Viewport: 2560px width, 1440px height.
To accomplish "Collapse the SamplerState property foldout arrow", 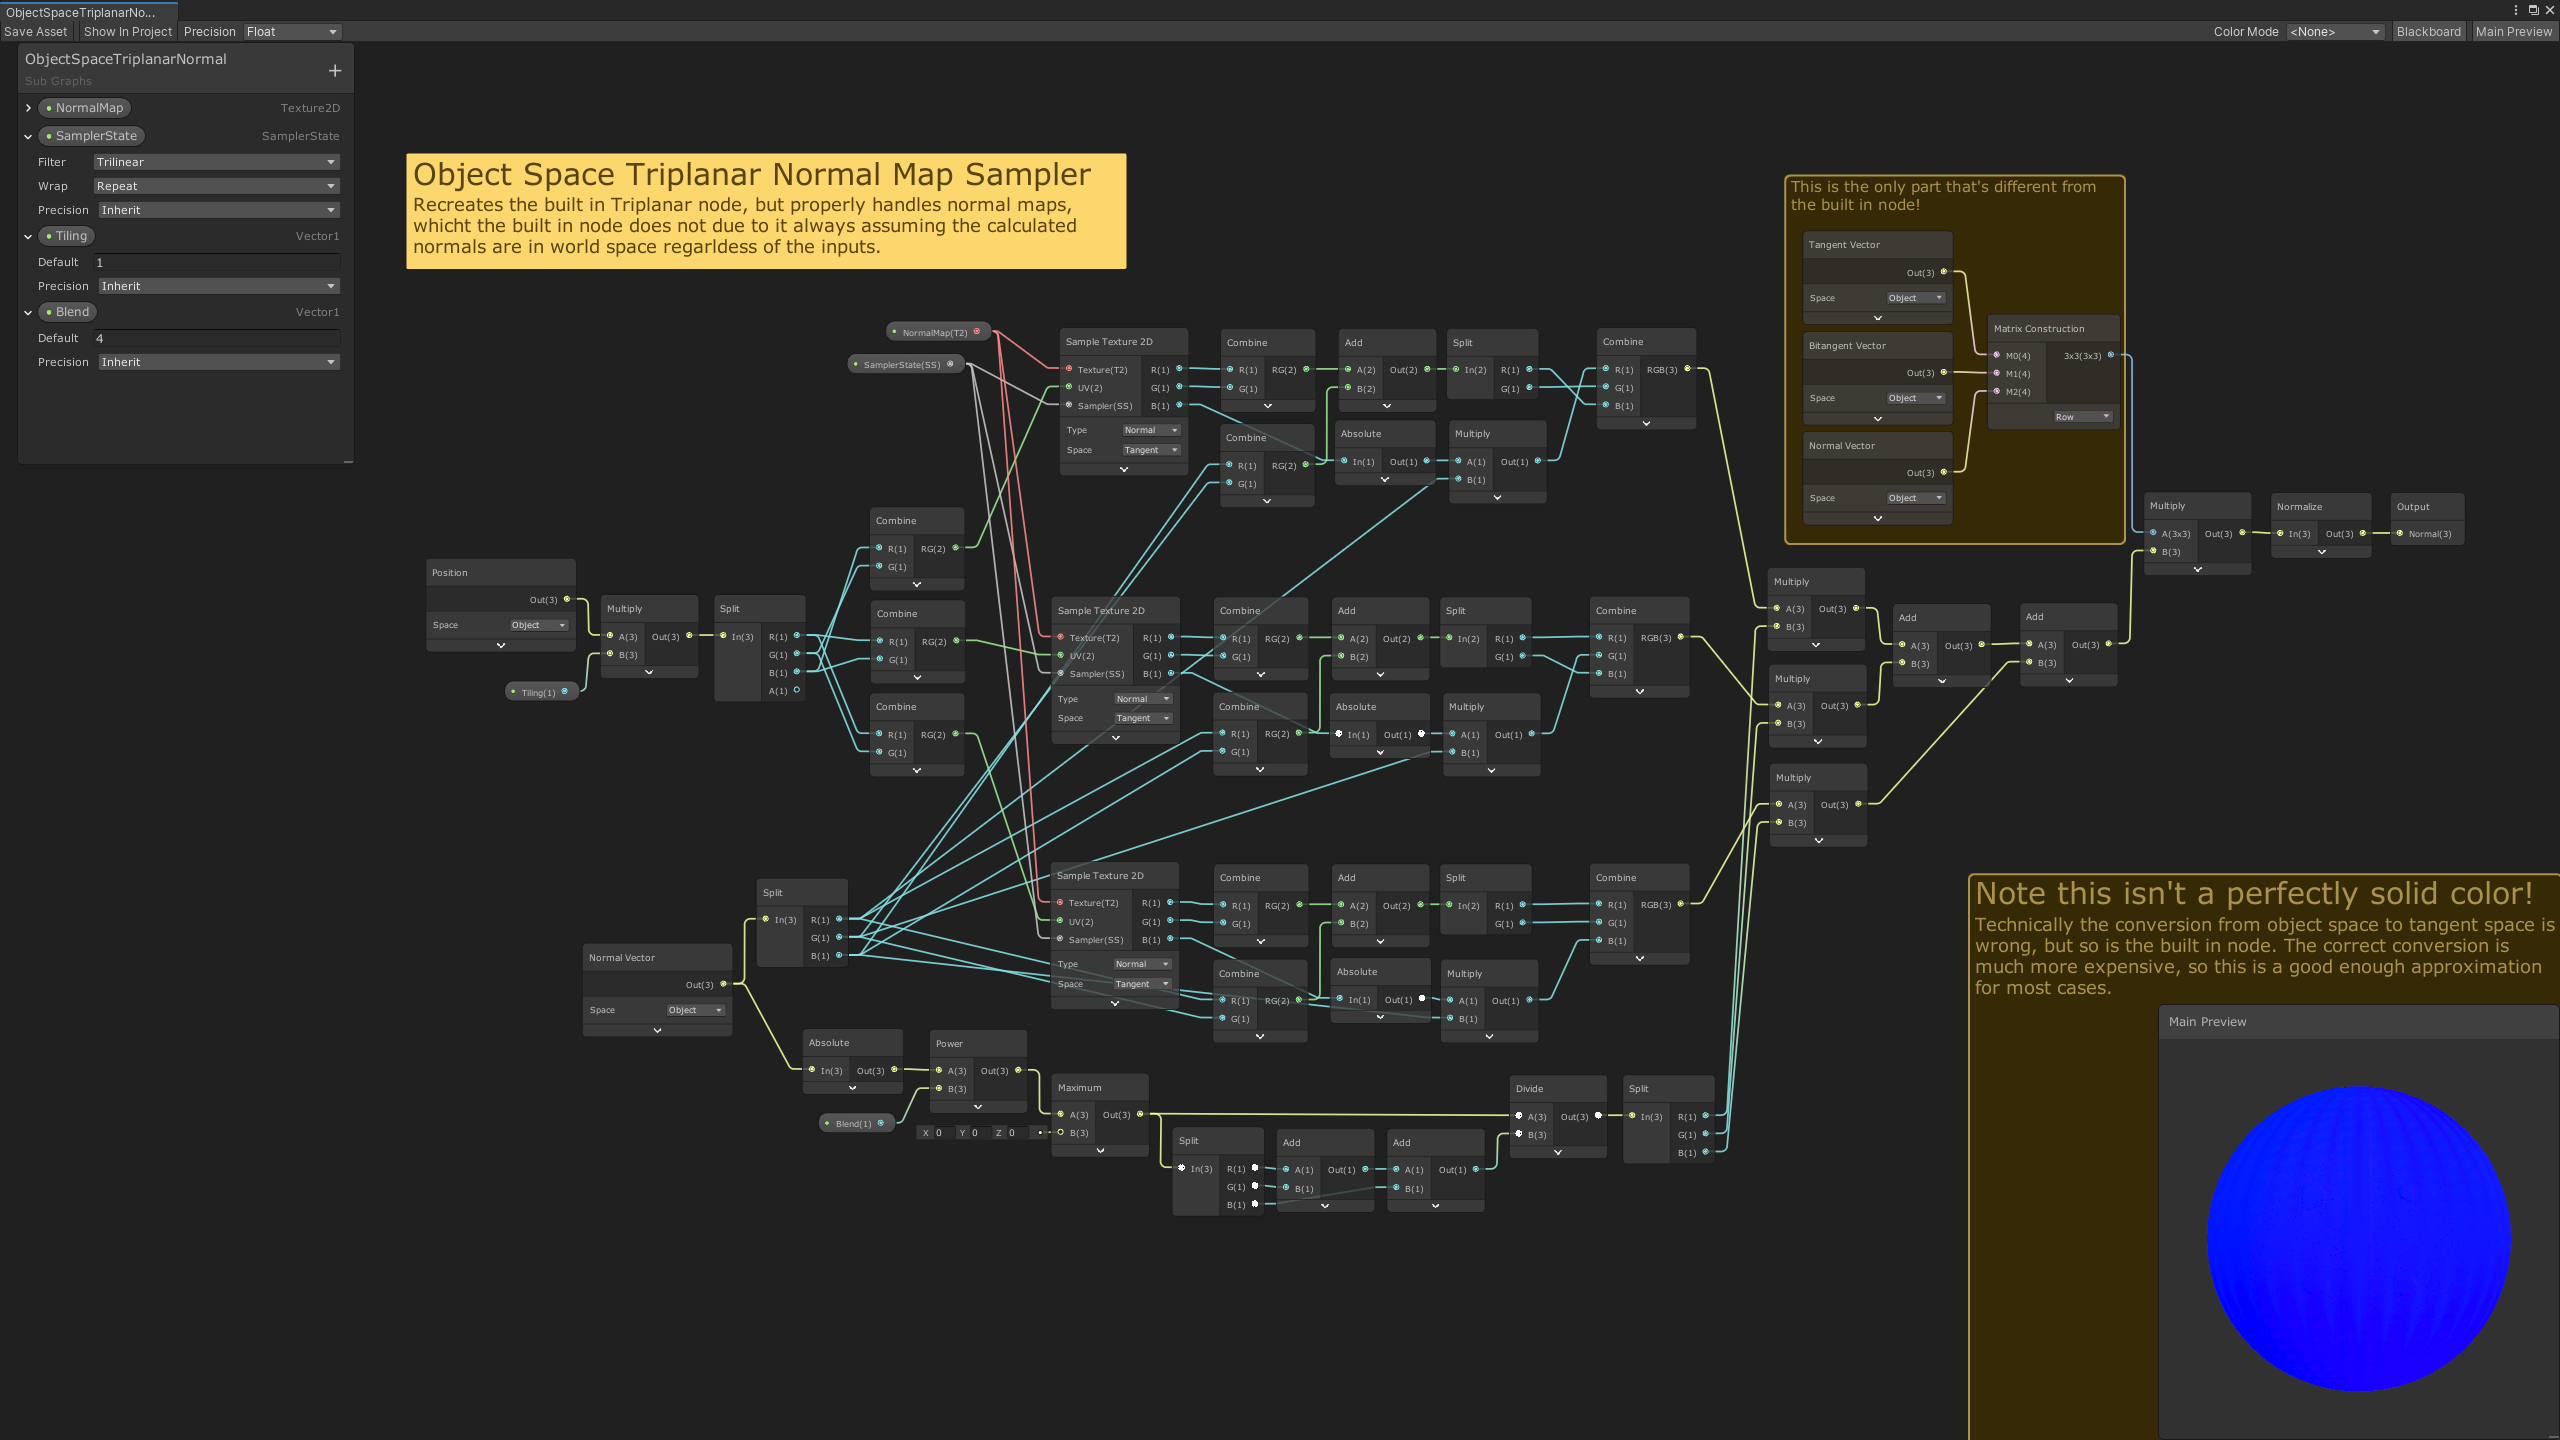I will click(28, 136).
